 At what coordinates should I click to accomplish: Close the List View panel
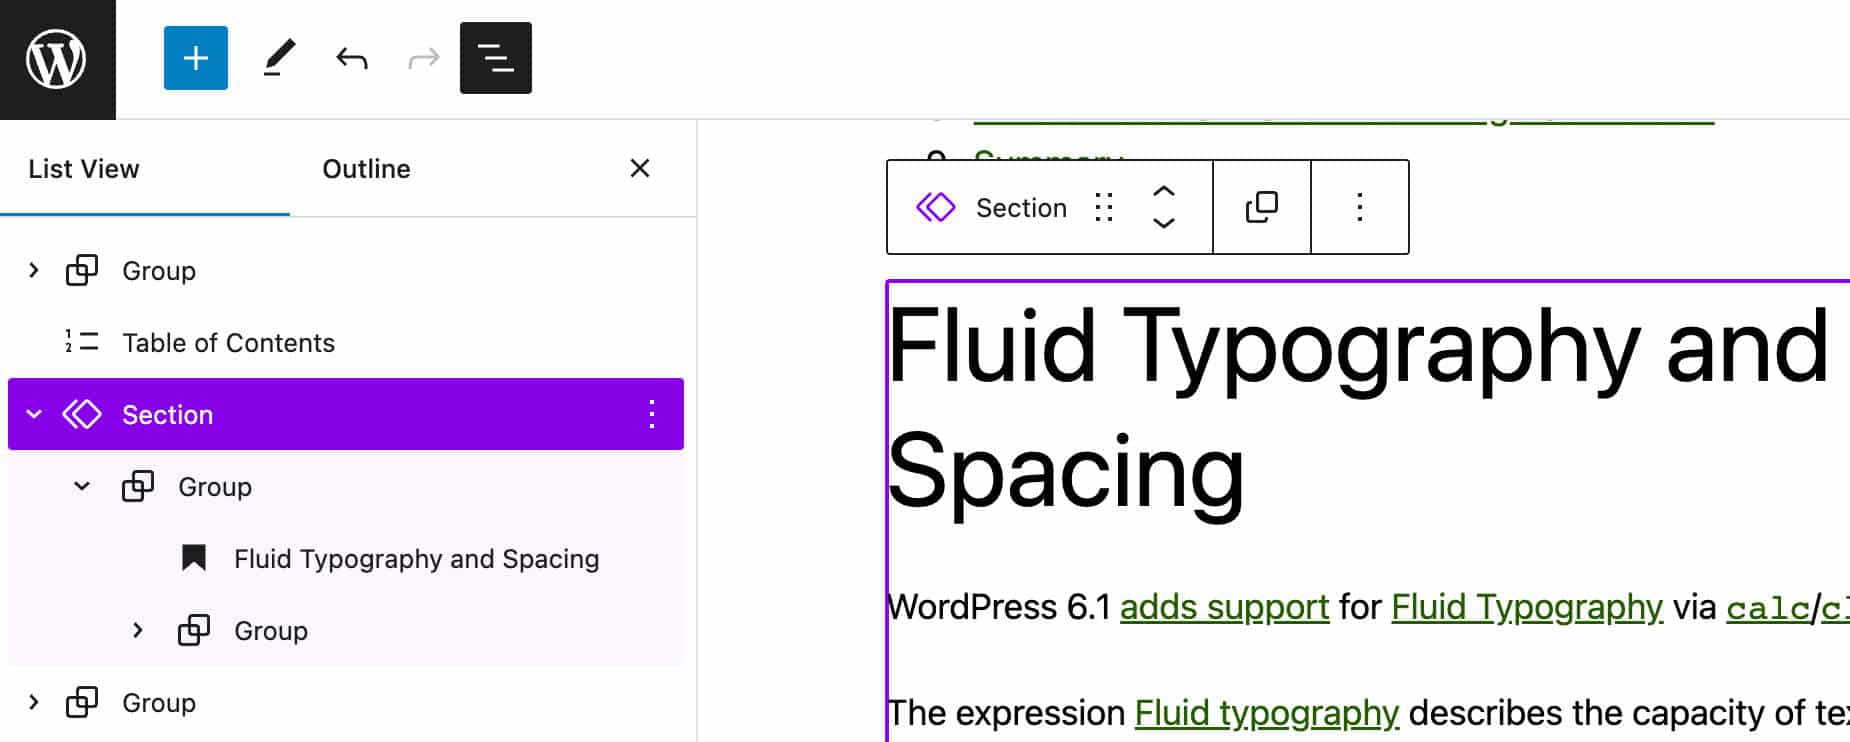[640, 168]
